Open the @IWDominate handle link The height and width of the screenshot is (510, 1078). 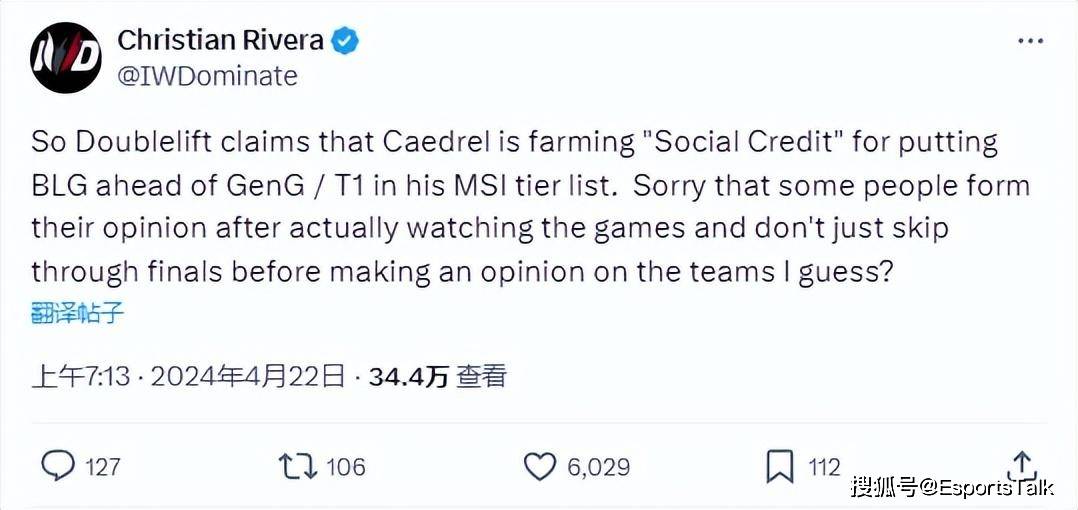(207, 75)
